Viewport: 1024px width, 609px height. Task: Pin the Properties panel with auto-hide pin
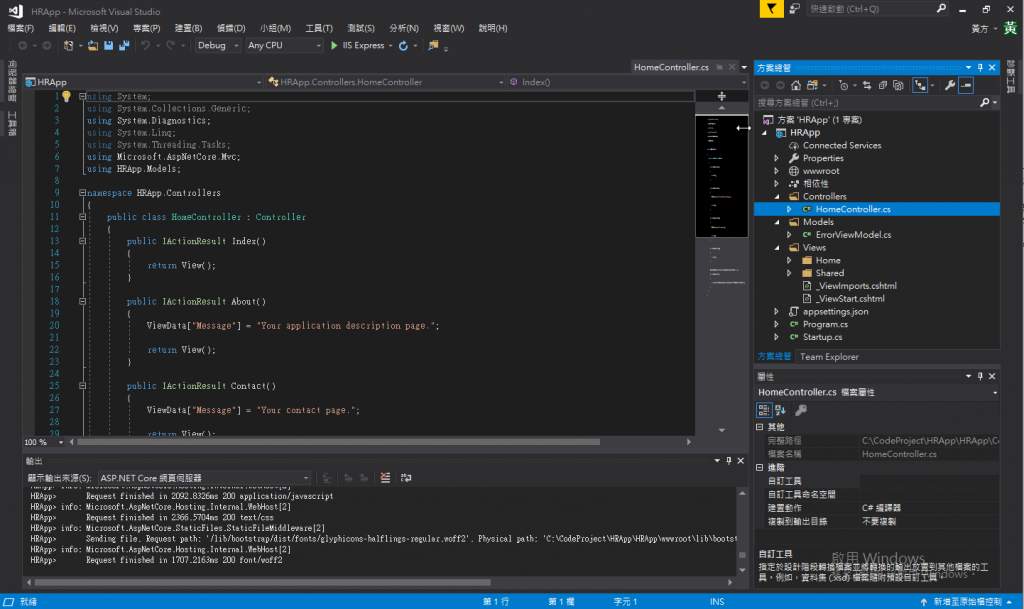point(980,377)
